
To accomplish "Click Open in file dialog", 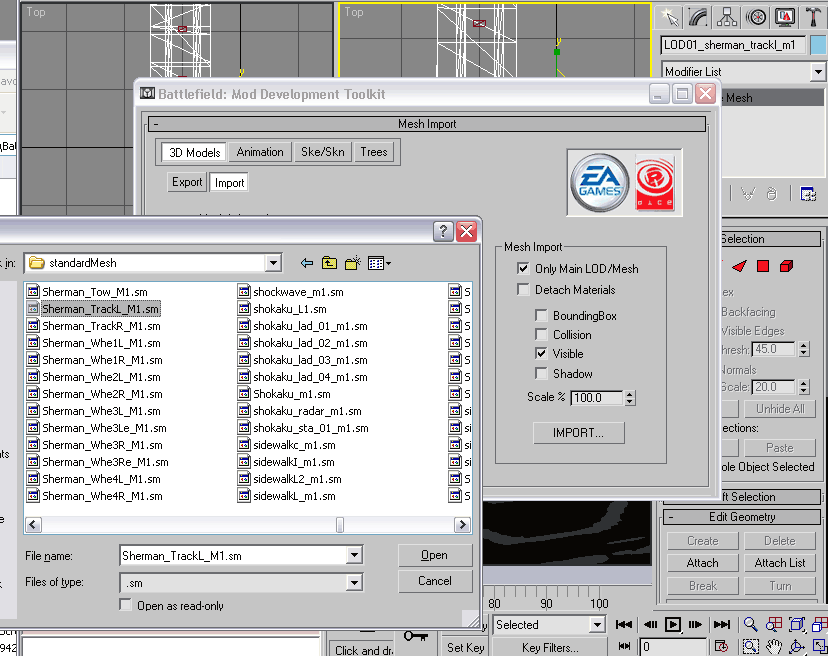I will point(435,555).
